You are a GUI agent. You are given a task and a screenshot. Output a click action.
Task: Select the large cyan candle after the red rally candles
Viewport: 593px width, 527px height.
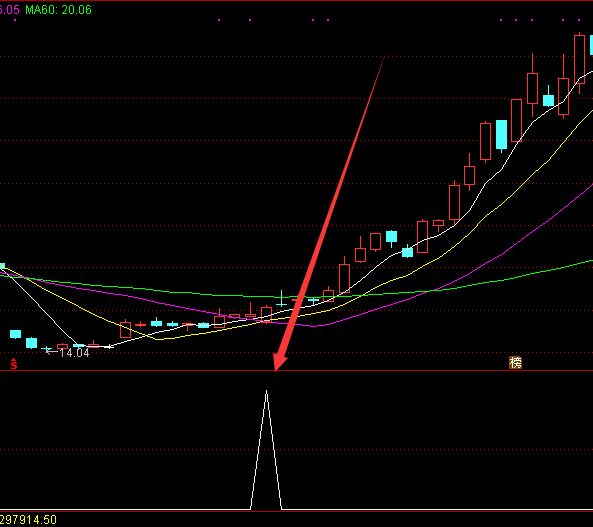point(501,135)
